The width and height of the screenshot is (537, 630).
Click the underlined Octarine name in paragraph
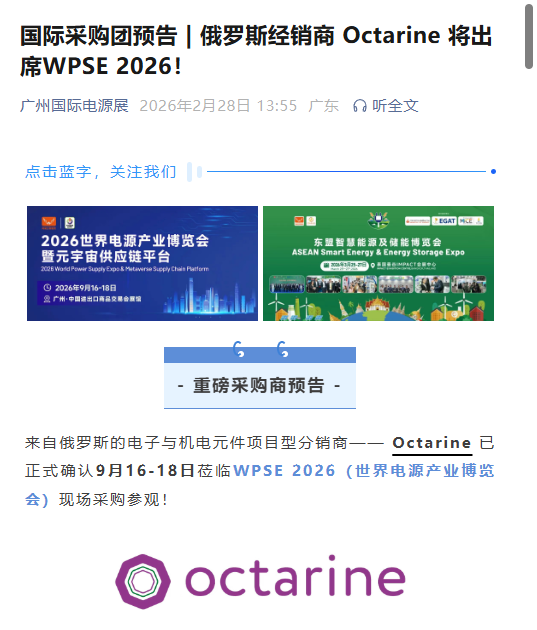point(432,443)
